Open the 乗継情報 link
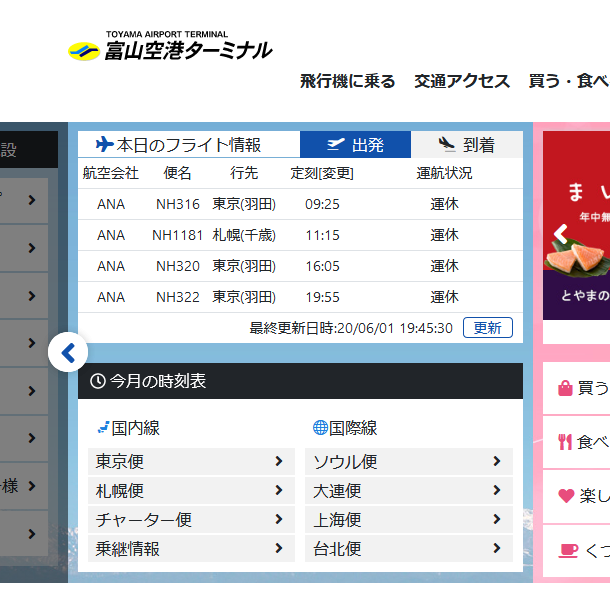The width and height of the screenshot is (610, 604). 191,548
